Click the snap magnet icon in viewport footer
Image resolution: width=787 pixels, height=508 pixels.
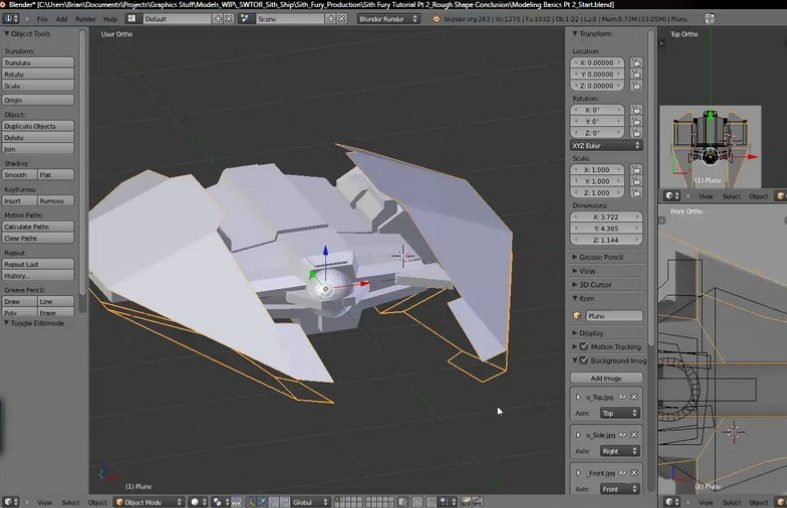coord(433,501)
